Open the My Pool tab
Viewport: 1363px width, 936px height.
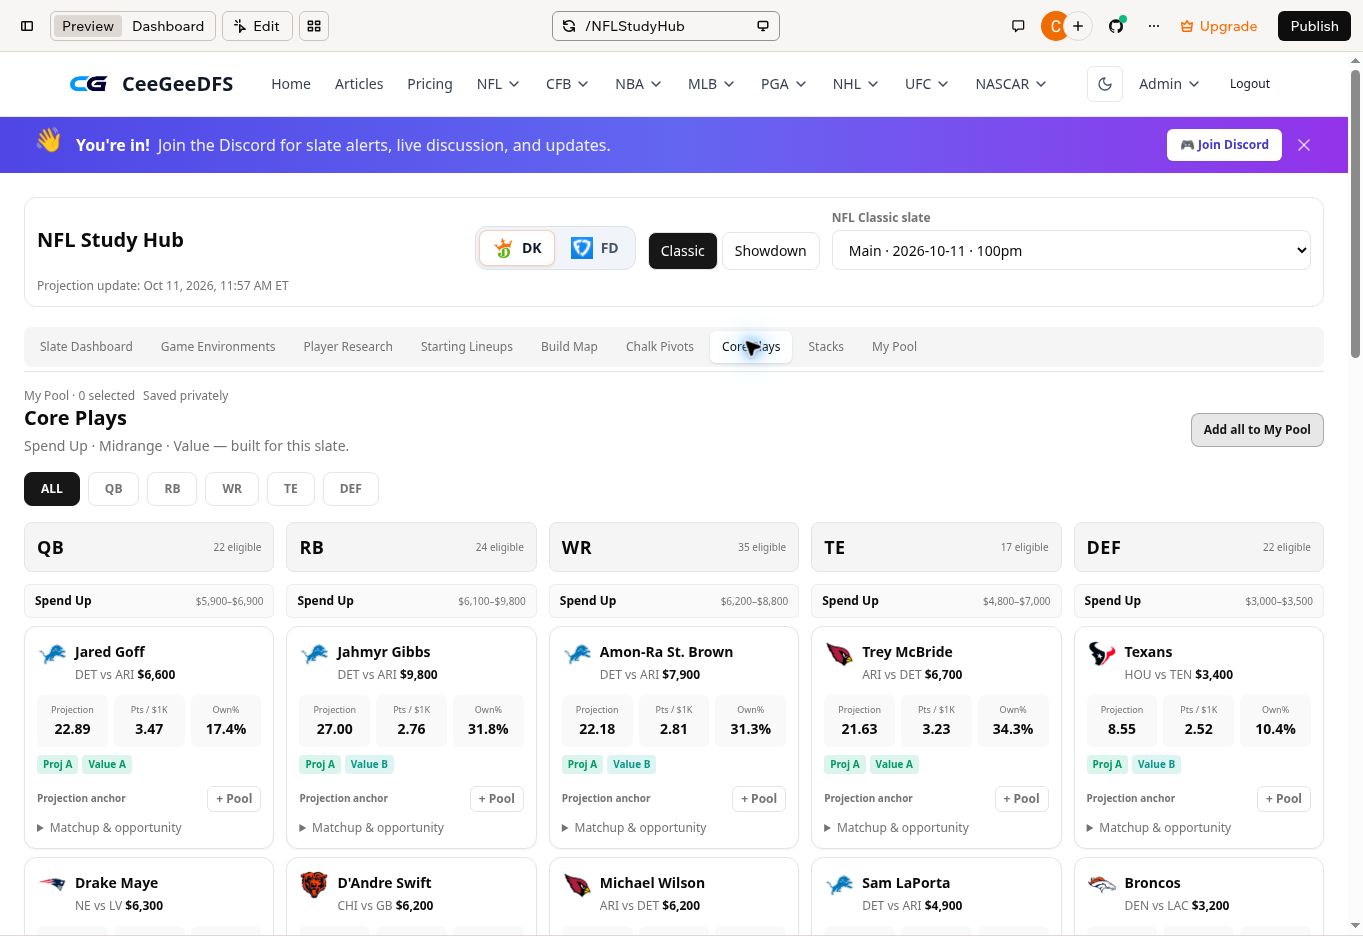[x=894, y=347]
